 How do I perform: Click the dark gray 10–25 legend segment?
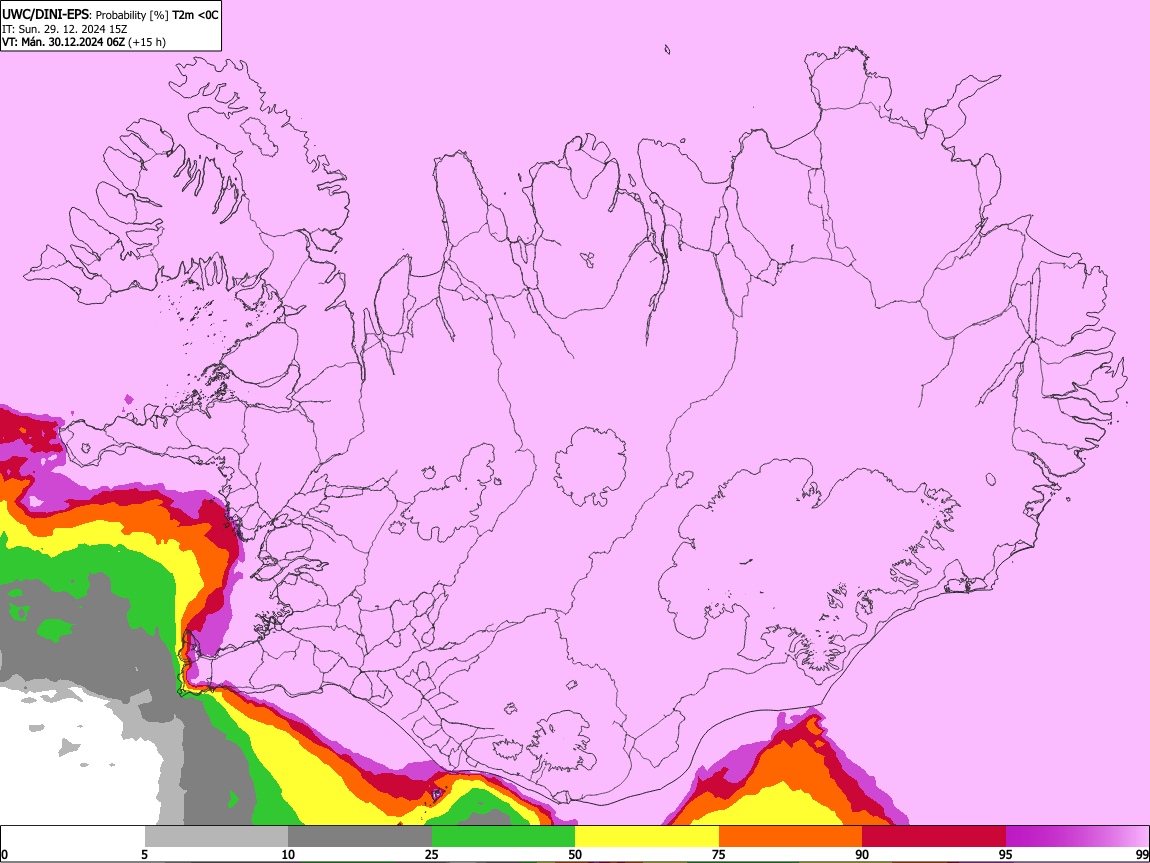click(360, 837)
